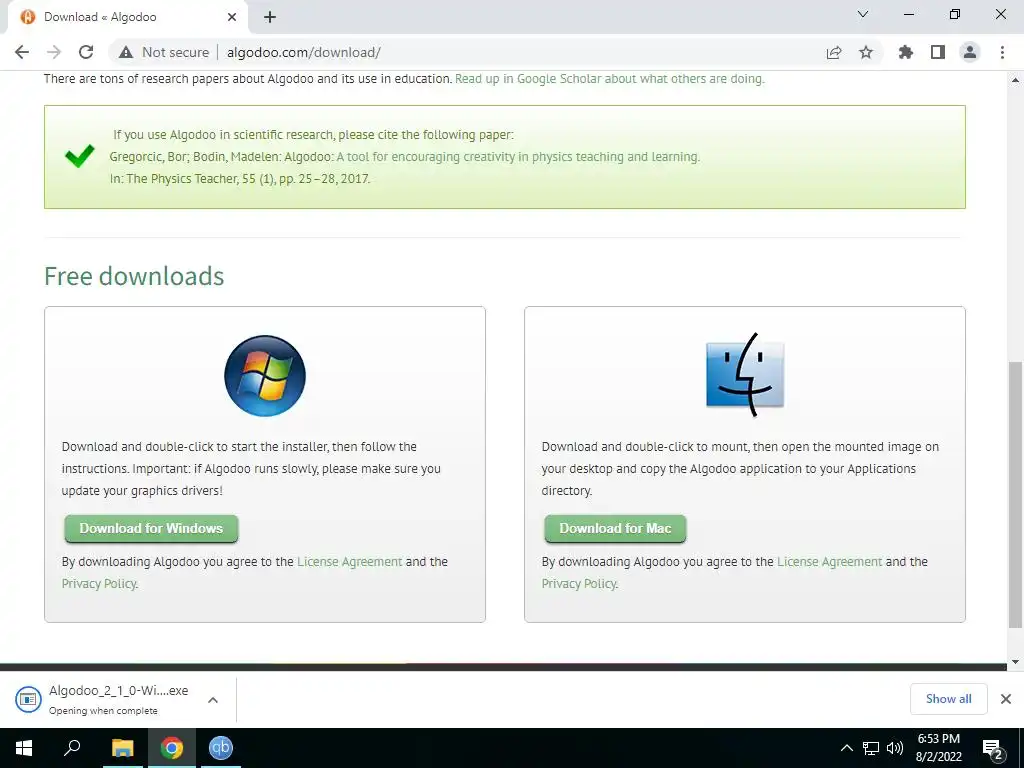The image size is (1024, 768).
Task: Click the Windows logo image
Action: [x=264, y=376]
